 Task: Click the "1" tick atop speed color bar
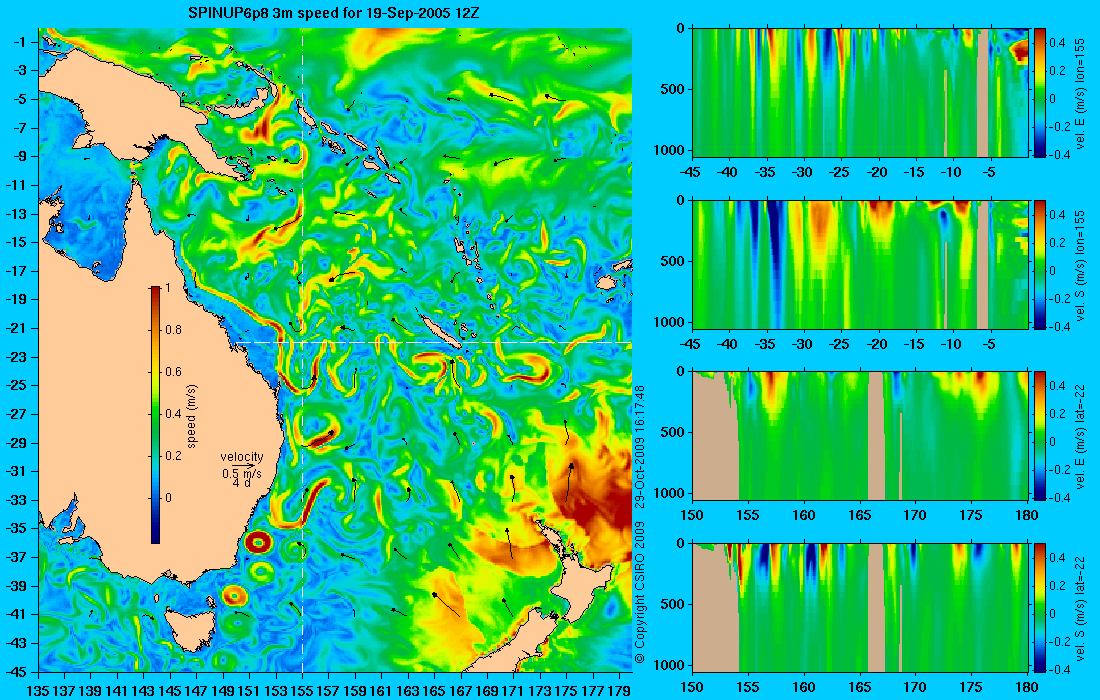click(x=167, y=288)
